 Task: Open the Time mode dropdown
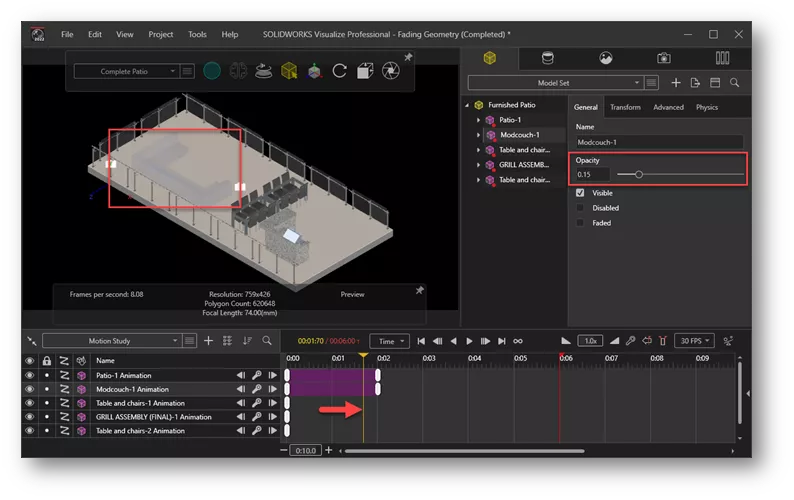pos(389,341)
